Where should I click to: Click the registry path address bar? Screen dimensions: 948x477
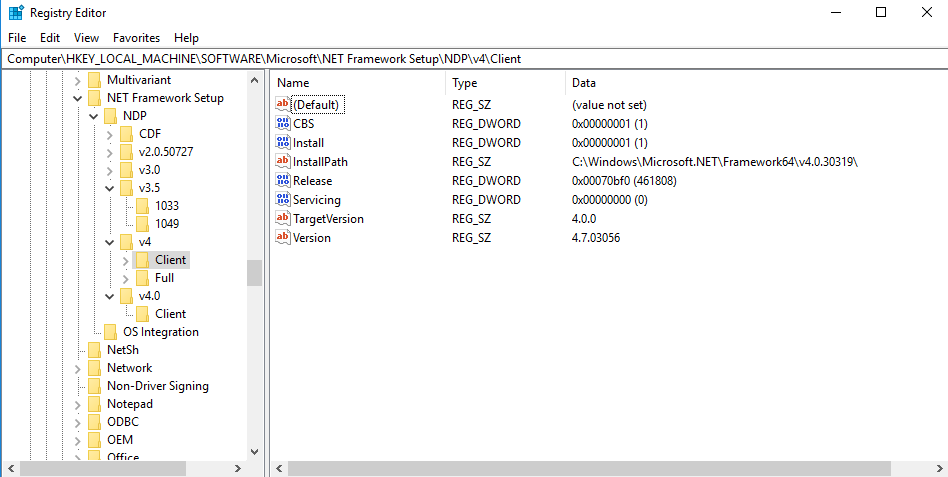[474, 59]
